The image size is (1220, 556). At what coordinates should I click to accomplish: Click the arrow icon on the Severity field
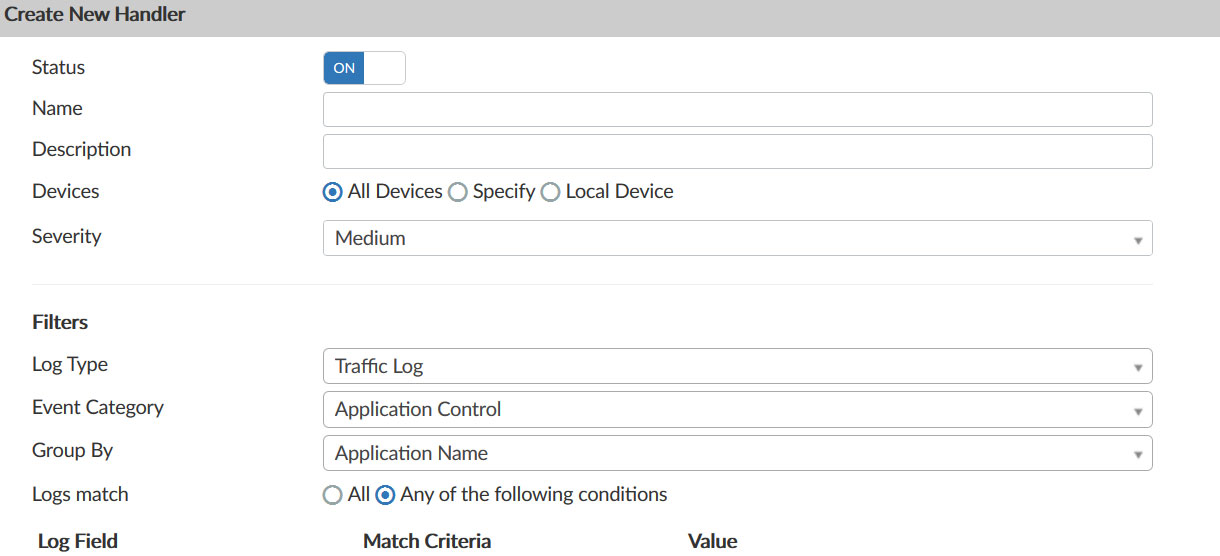pos(1137,240)
